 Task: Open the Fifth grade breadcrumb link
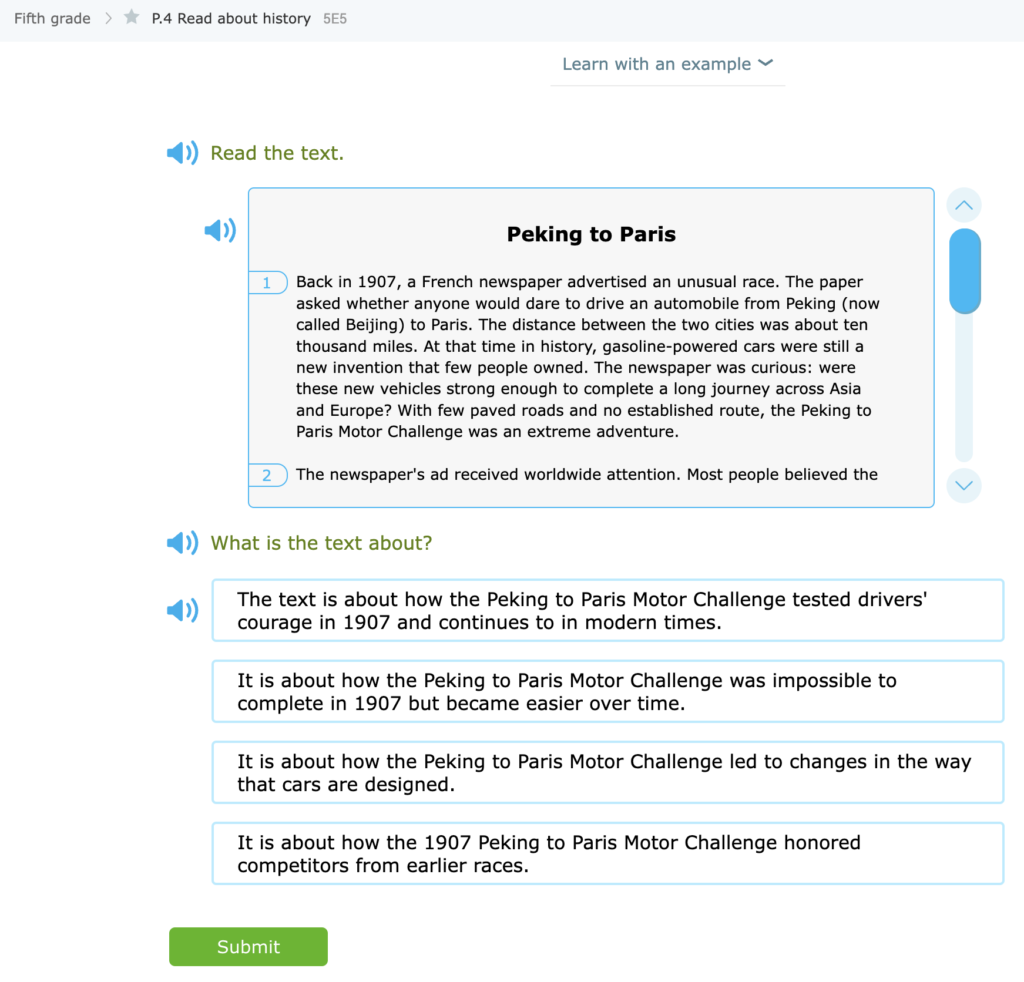coord(51,17)
